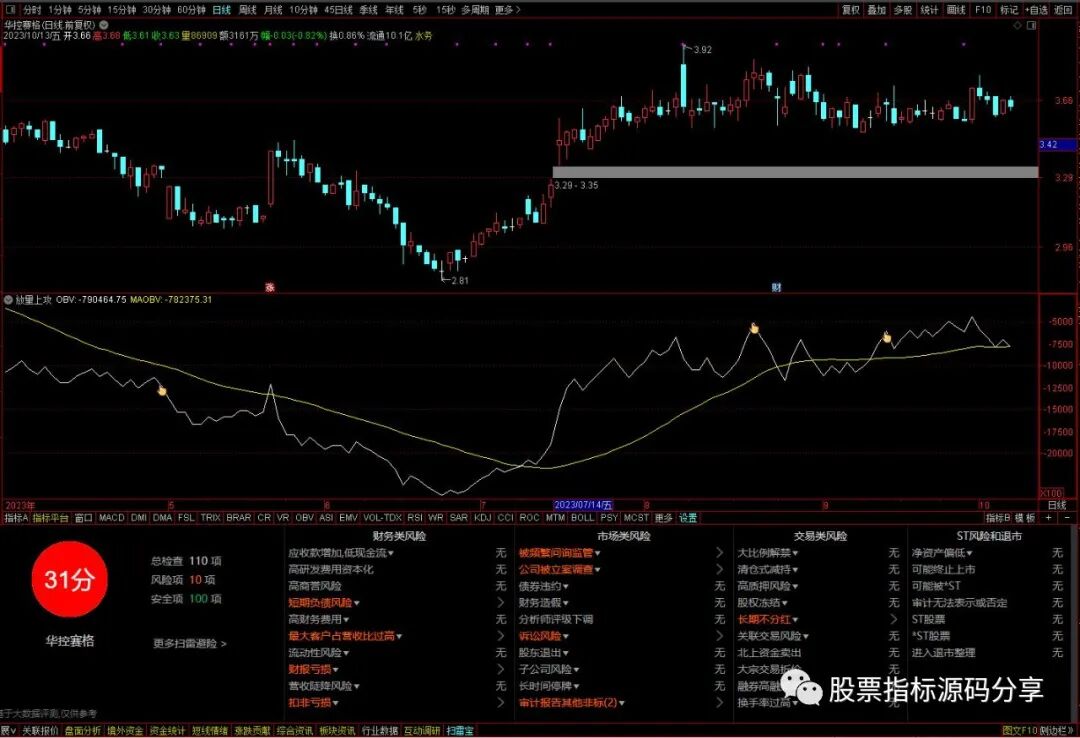The height and width of the screenshot is (738, 1080).
Task: Click the fire signal marker near late September OBV
Action: tap(887, 337)
